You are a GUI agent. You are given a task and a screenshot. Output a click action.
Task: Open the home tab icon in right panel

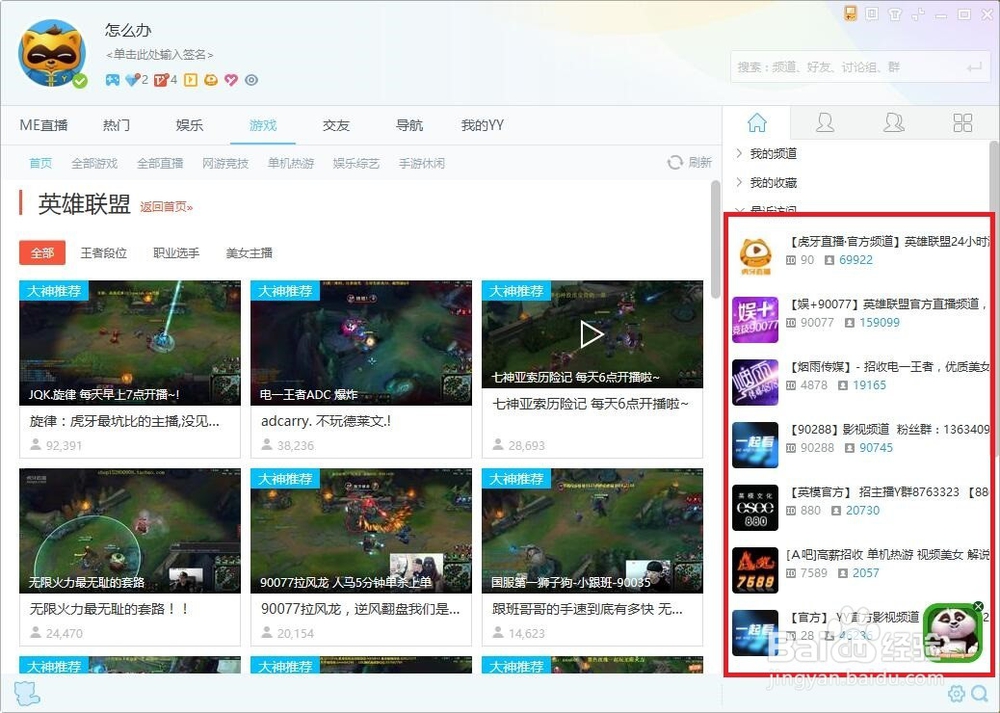pos(757,122)
